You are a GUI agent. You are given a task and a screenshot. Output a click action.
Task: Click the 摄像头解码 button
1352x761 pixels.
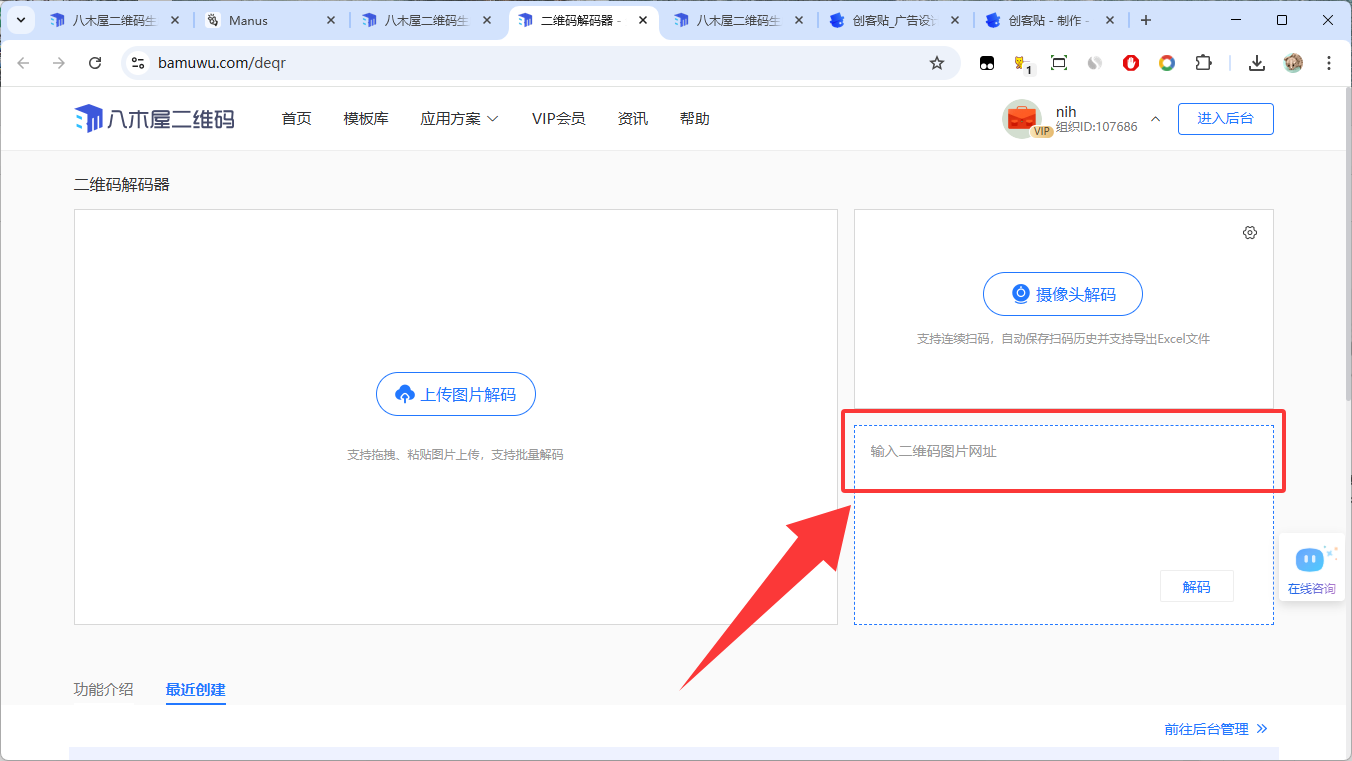click(x=1062, y=294)
